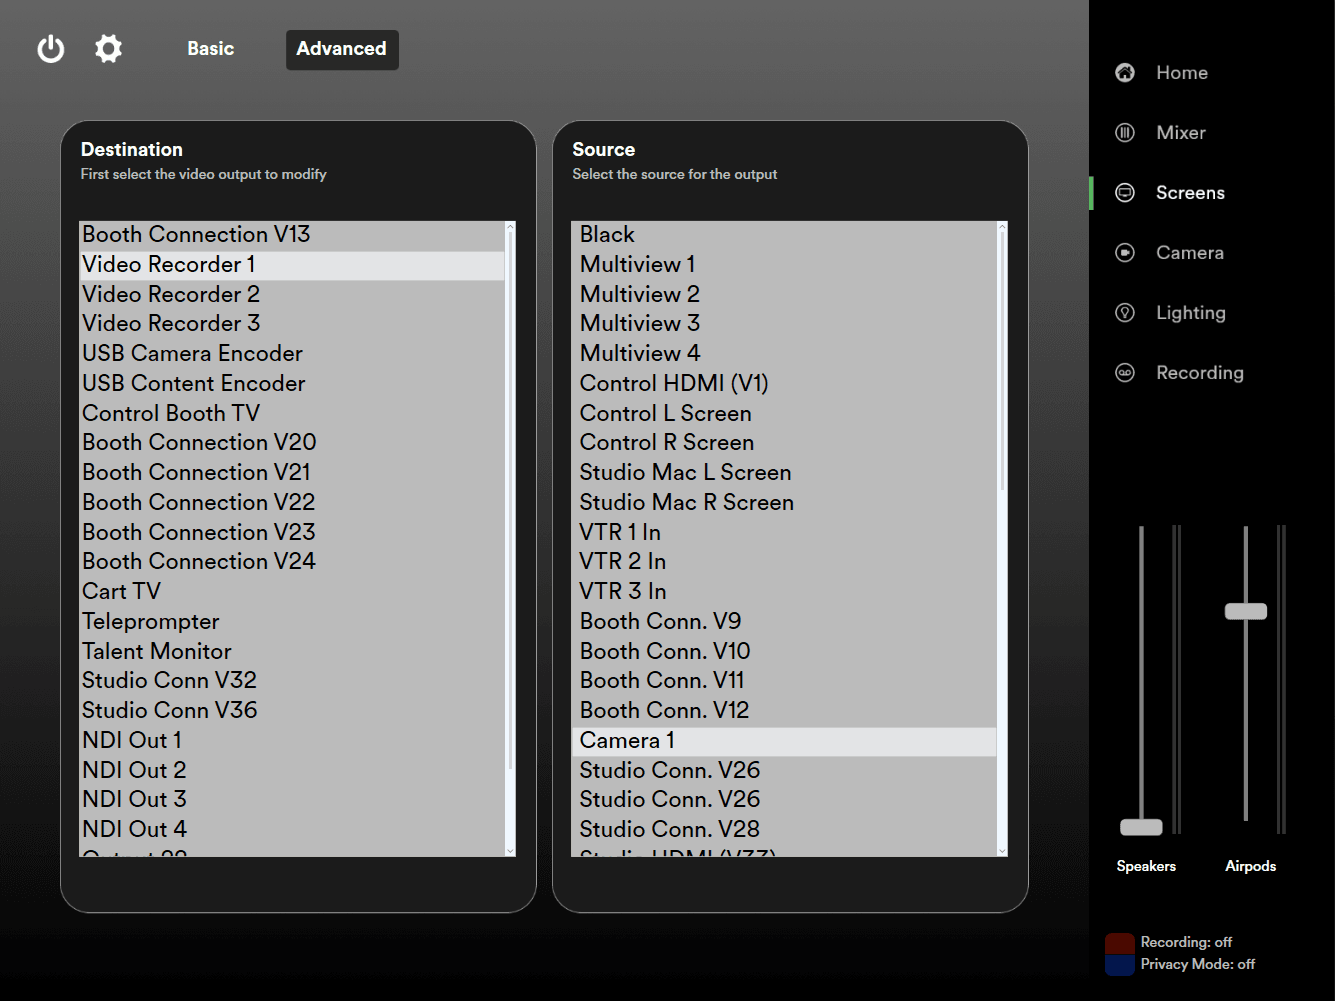This screenshot has height=1001, width=1335.
Task: Click the power icon
Action: pyautogui.click(x=51, y=49)
